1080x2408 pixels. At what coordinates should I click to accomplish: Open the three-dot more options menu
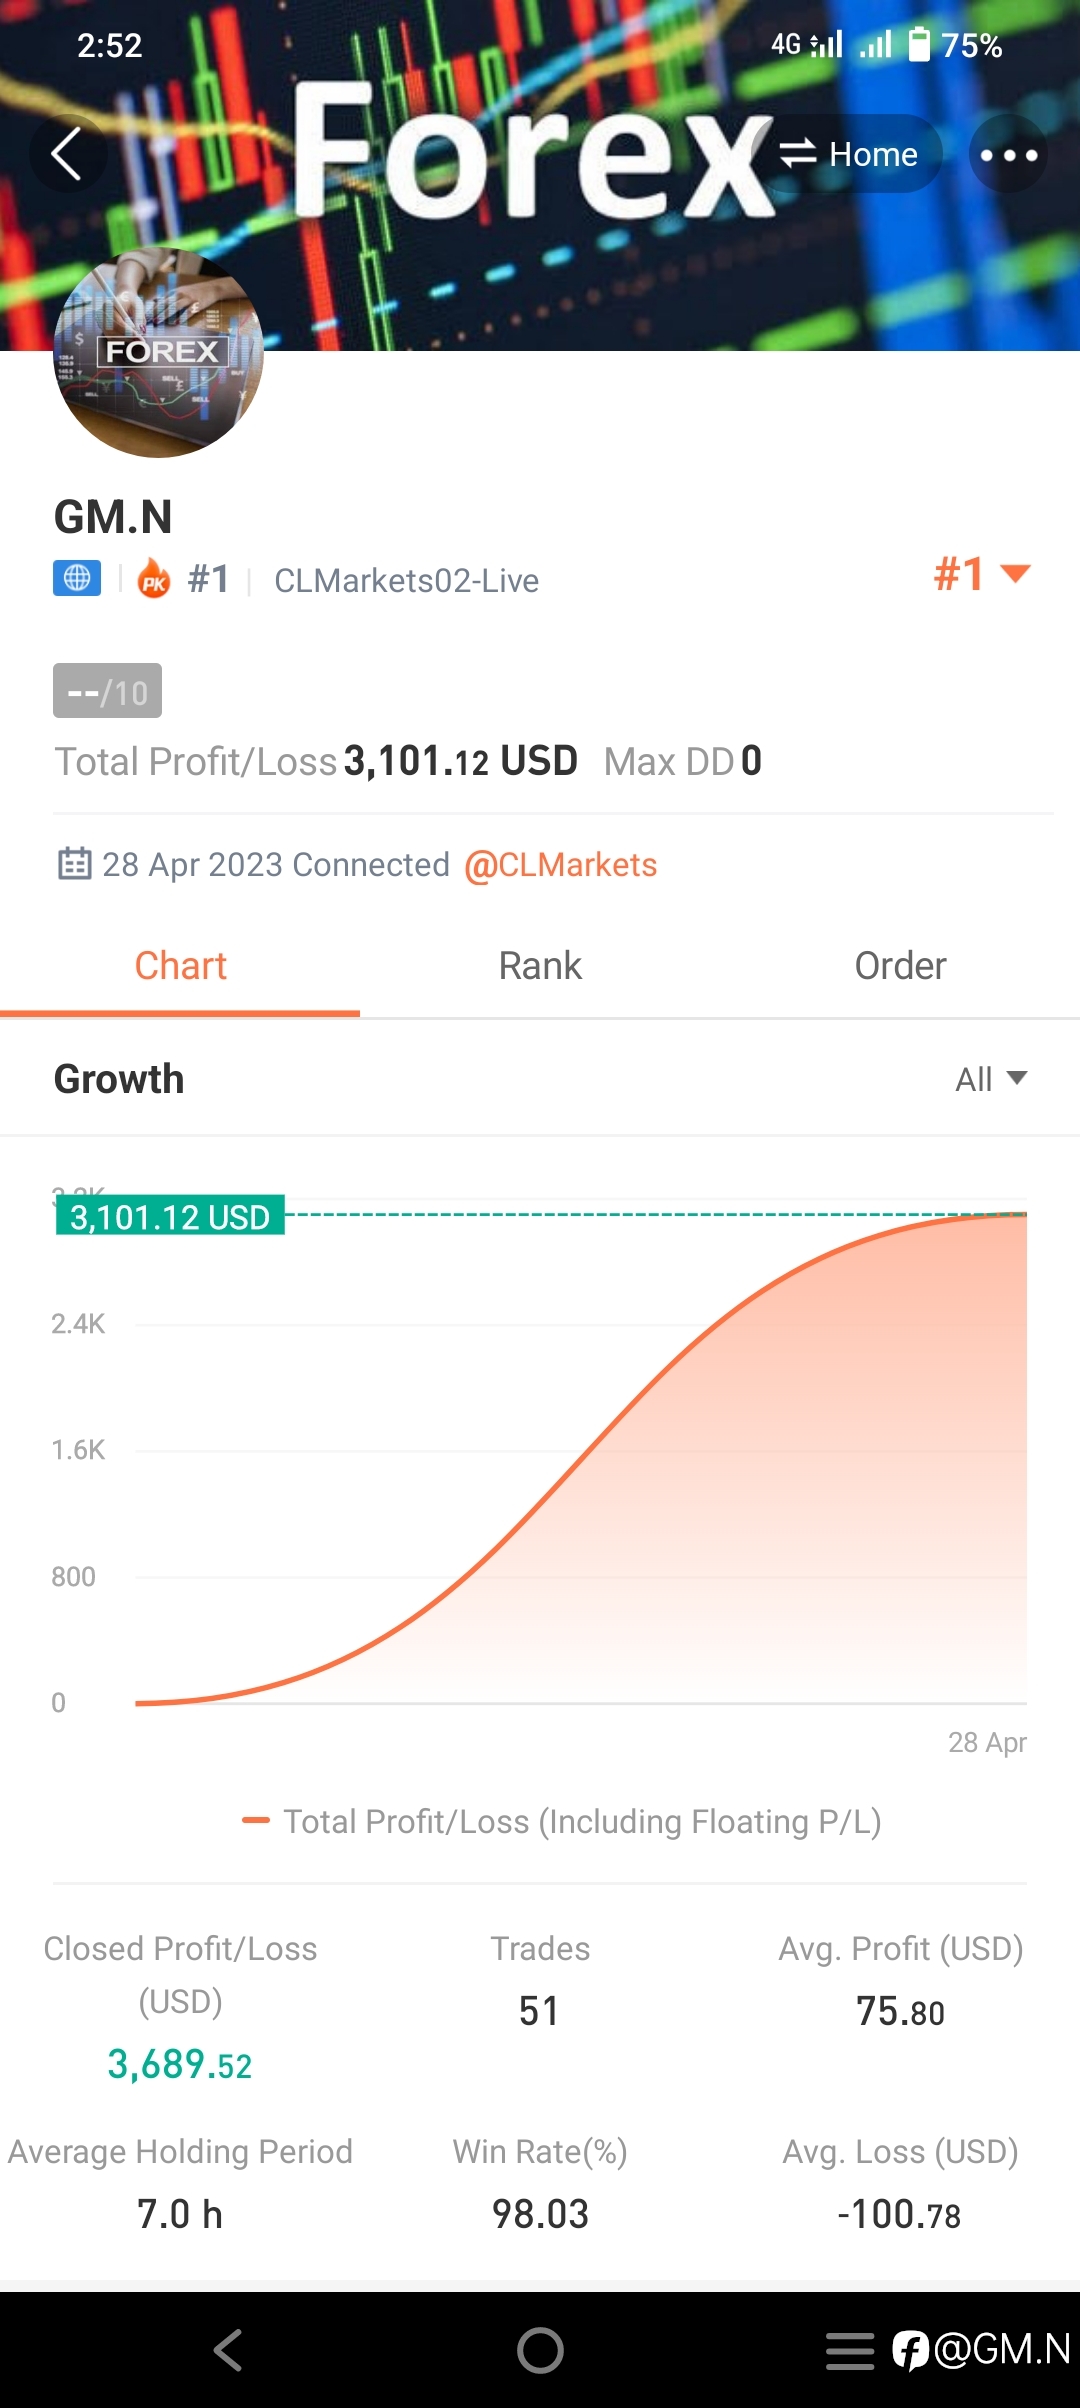(1008, 155)
